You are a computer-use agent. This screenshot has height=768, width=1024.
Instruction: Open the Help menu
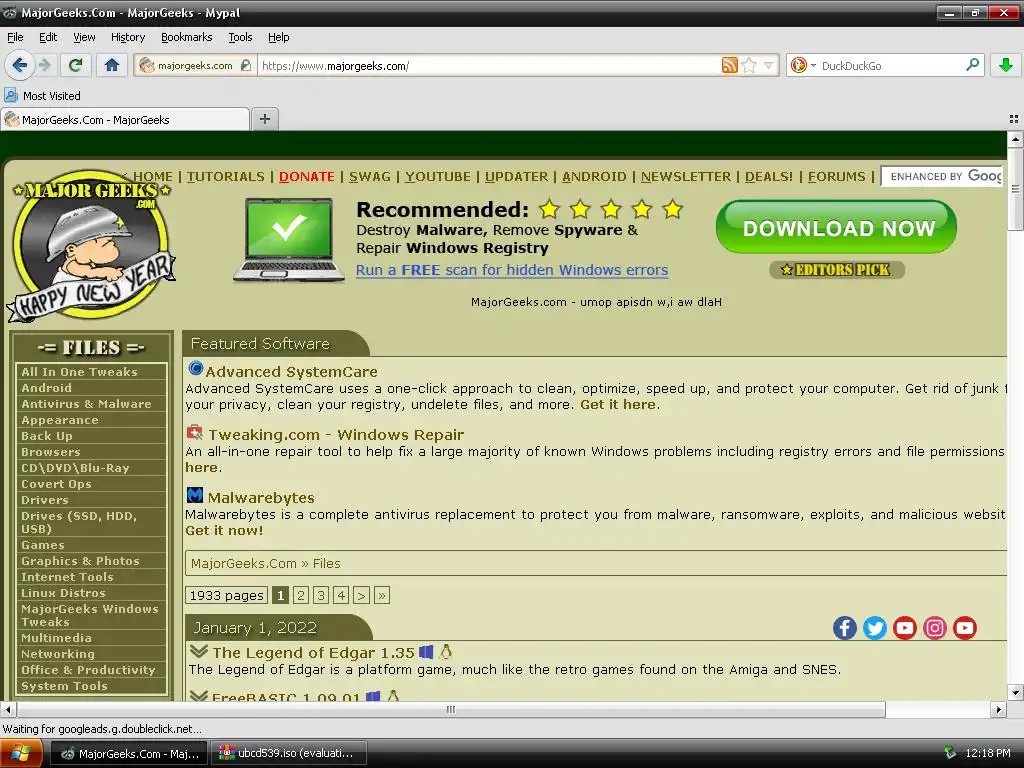click(x=278, y=37)
